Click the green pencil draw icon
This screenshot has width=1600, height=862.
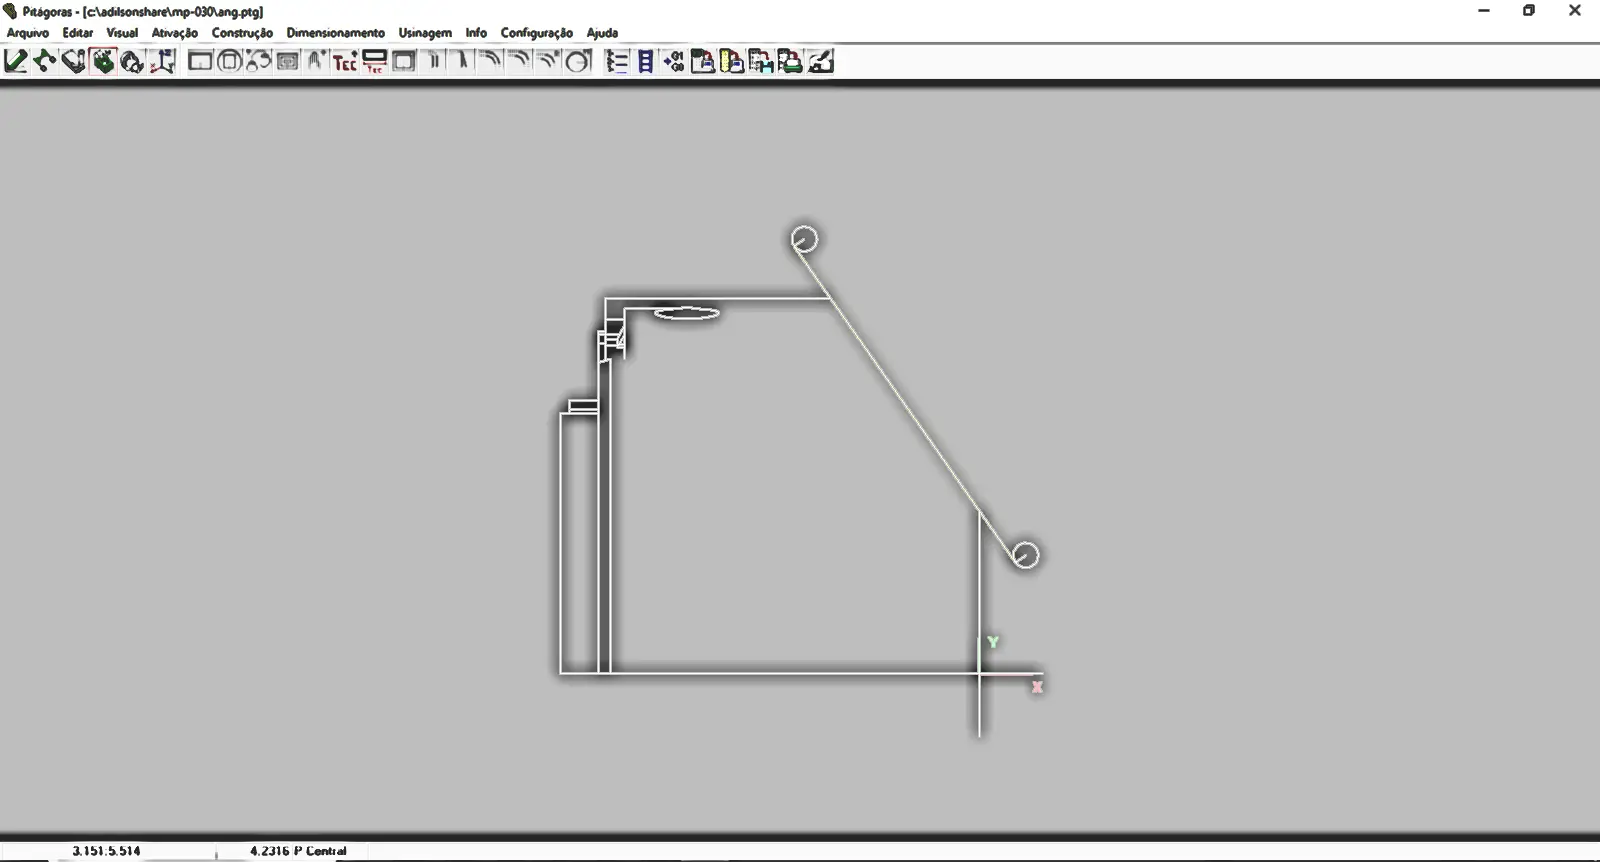click(16, 62)
